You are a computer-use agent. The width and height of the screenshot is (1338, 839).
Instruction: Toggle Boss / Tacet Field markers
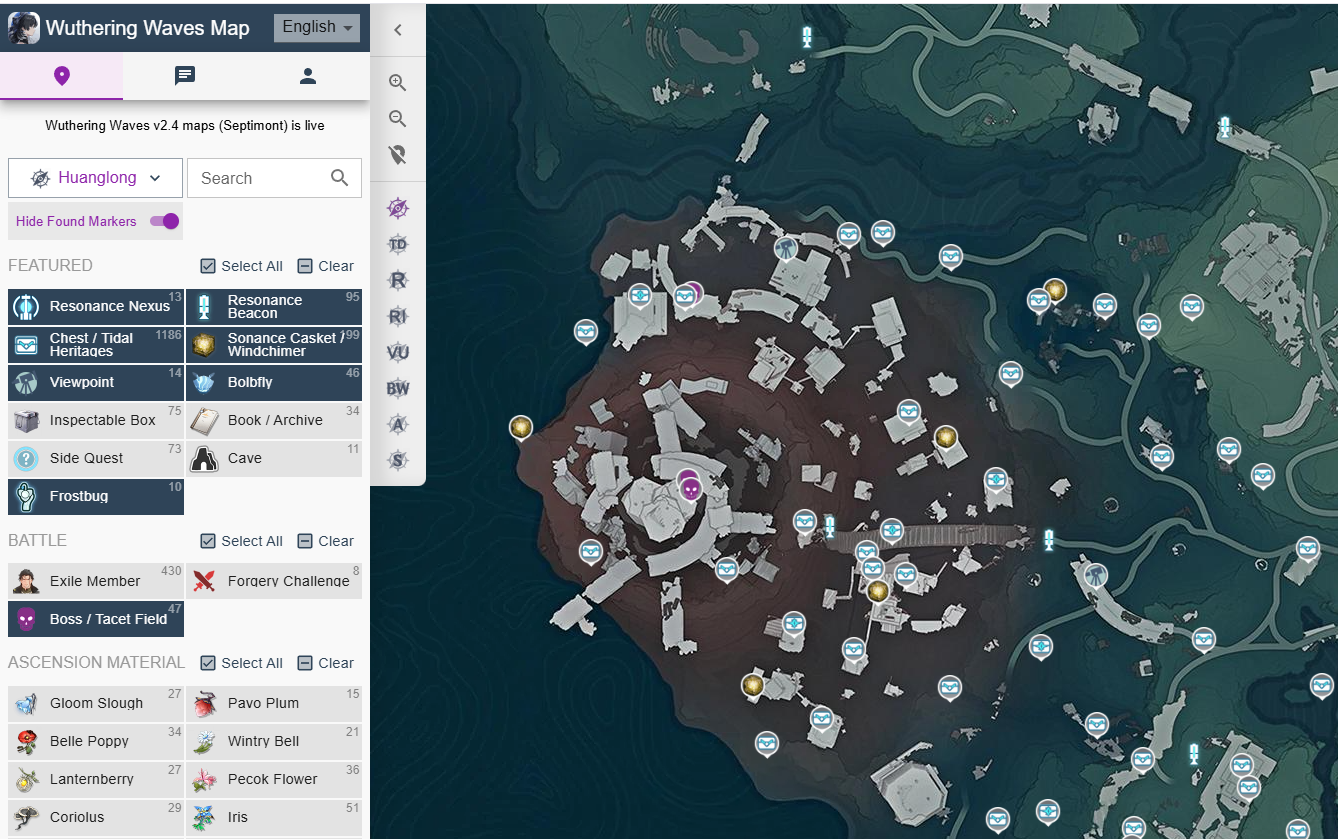pyautogui.click(x=96, y=619)
